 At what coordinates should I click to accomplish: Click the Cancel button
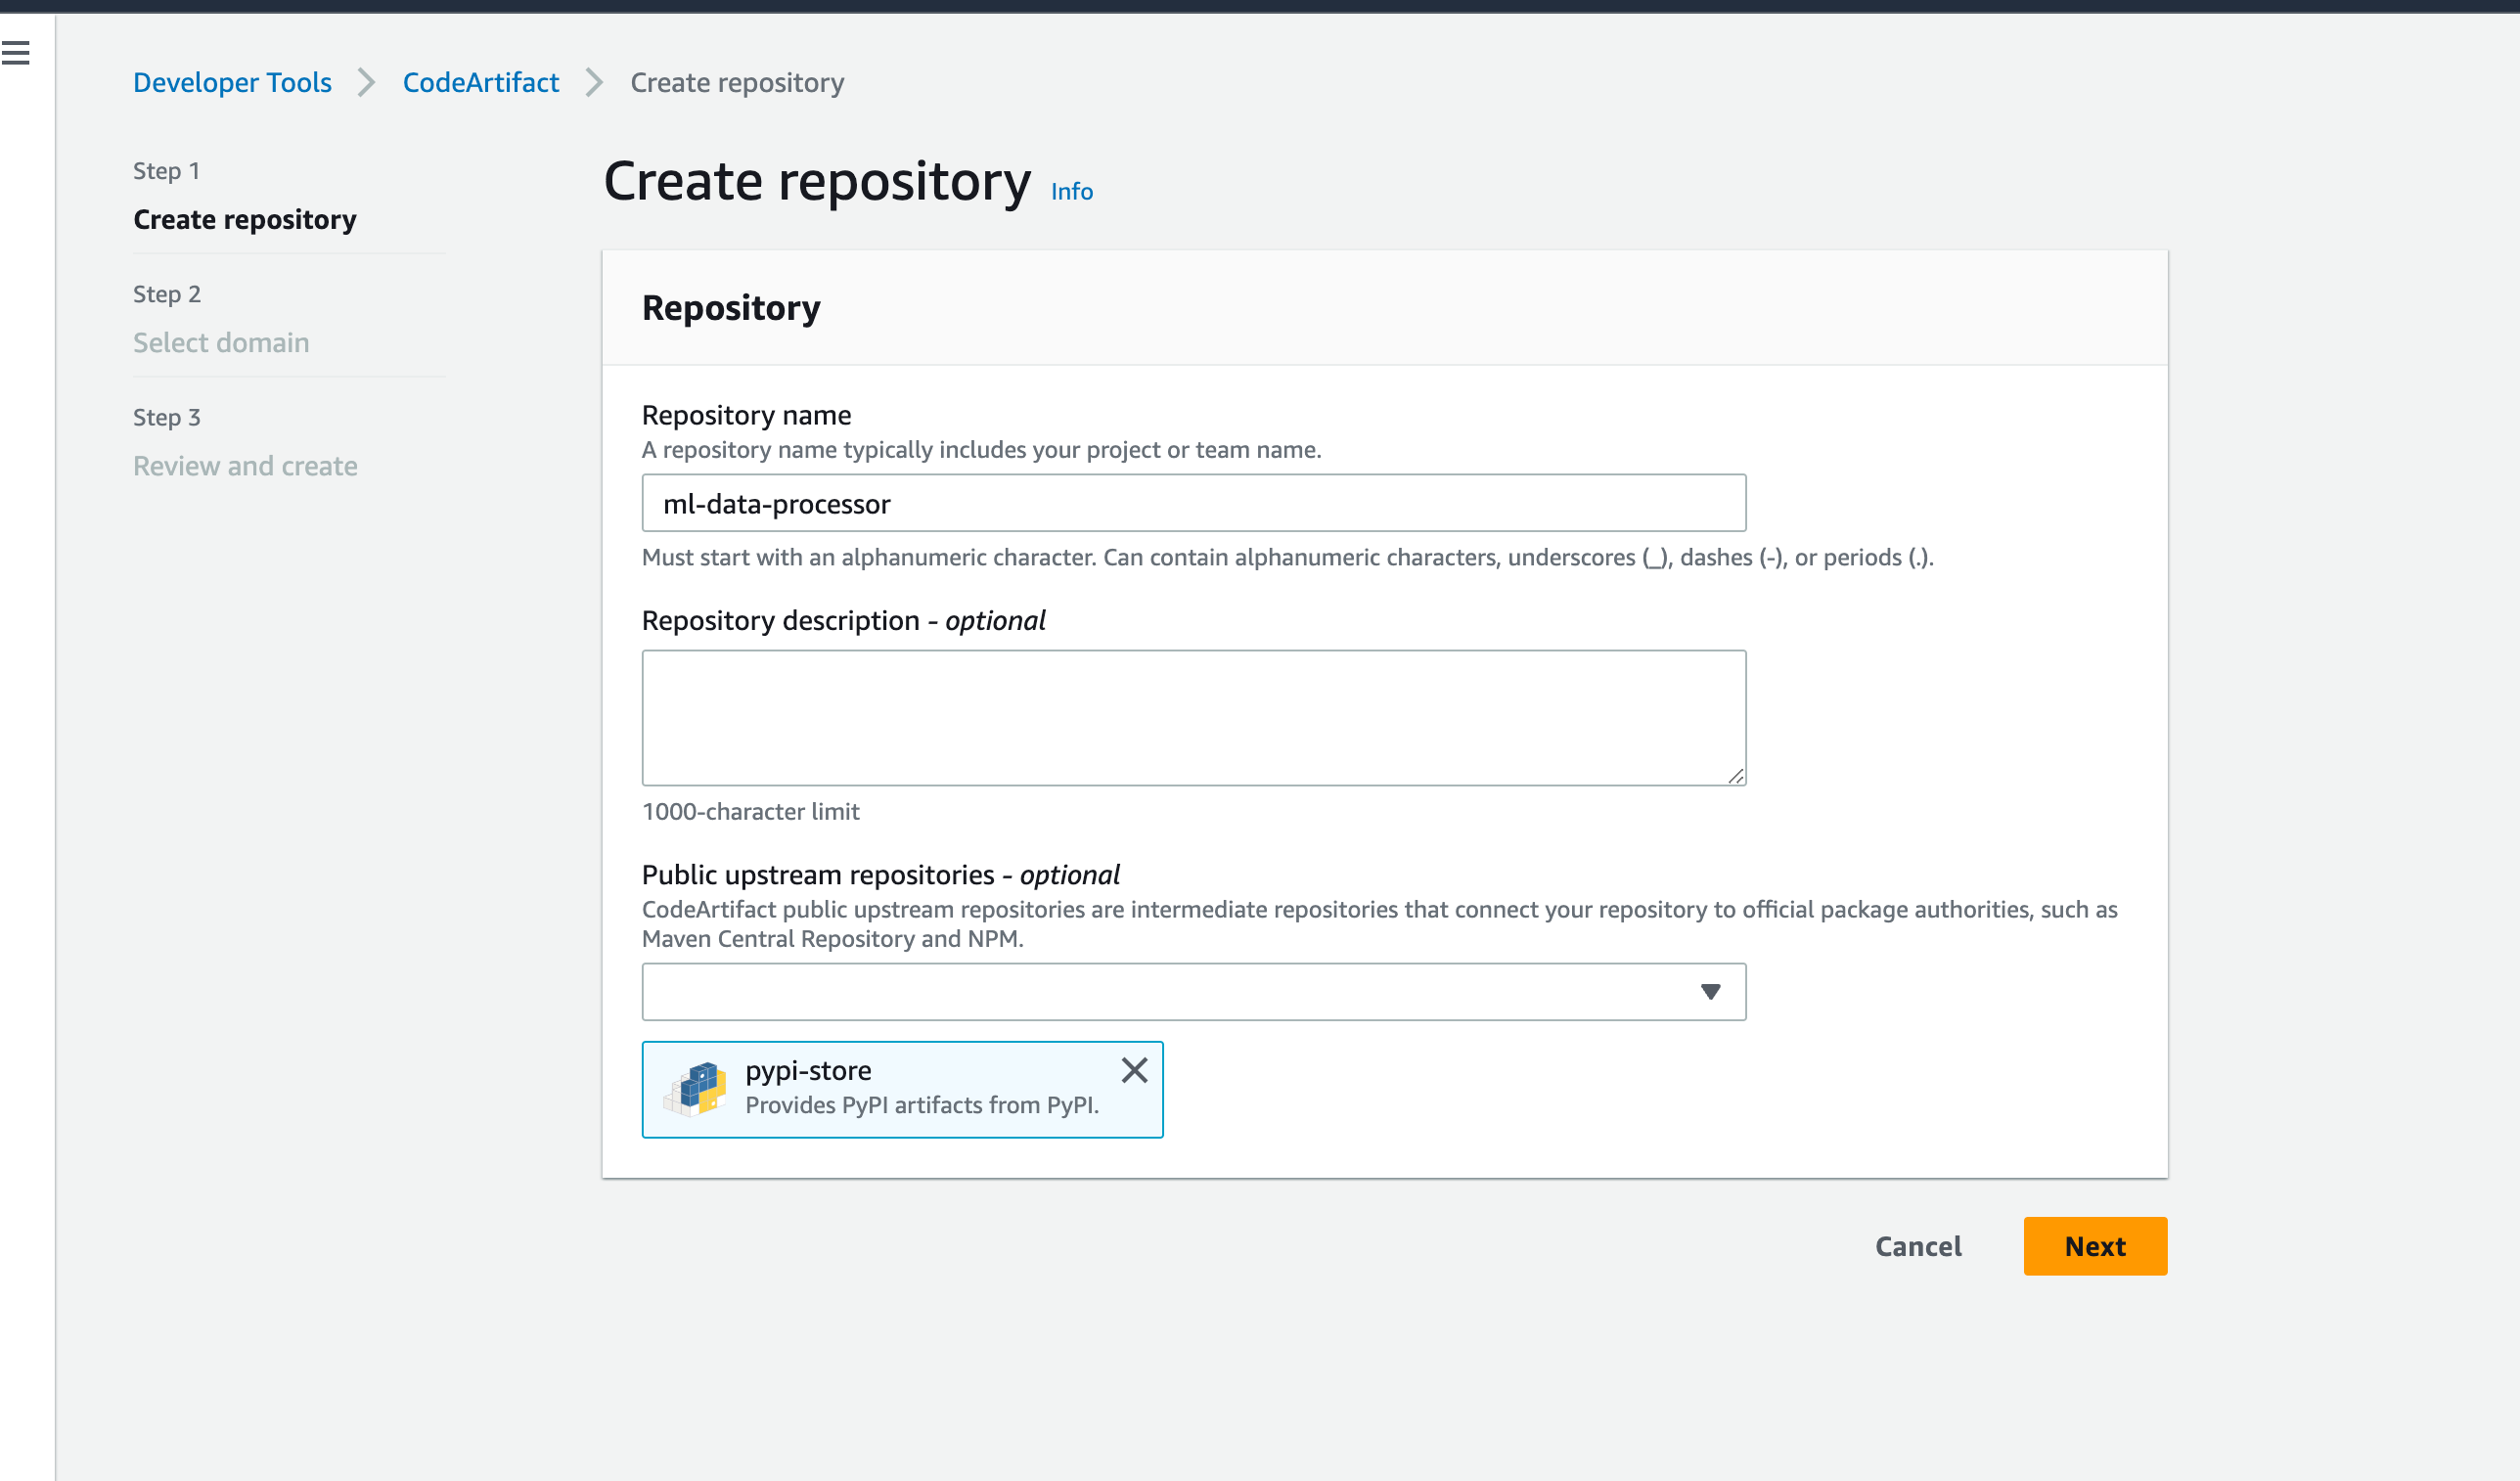coord(1917,1246)
